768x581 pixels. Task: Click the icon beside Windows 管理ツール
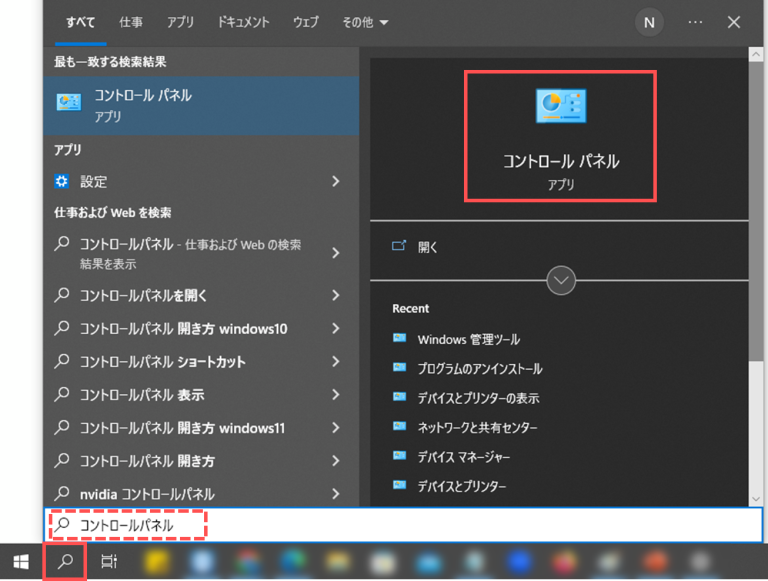pos(400,338)
